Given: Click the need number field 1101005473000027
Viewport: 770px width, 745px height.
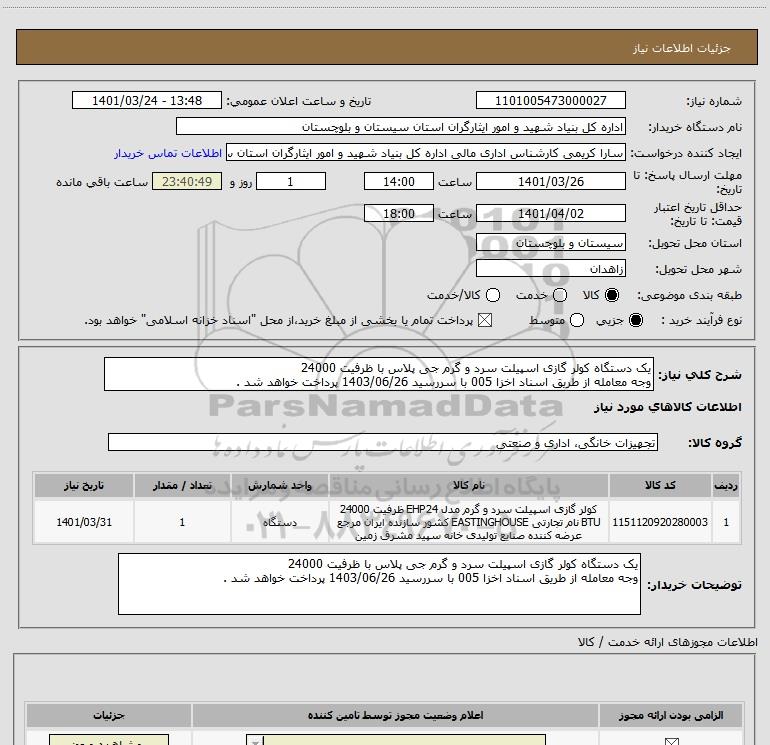Looking at the screenshot, I should click(550, 101).
